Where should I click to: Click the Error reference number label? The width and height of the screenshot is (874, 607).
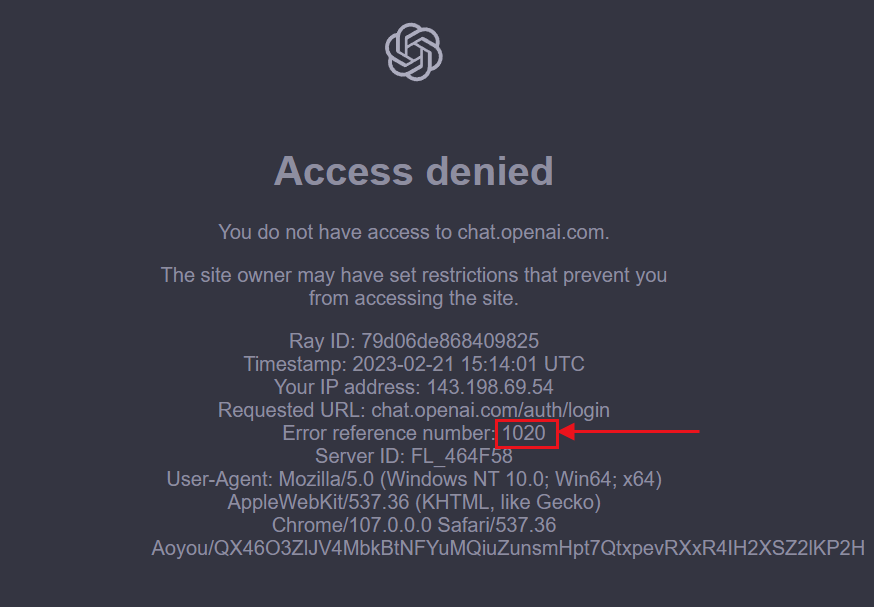pos(389,433)
